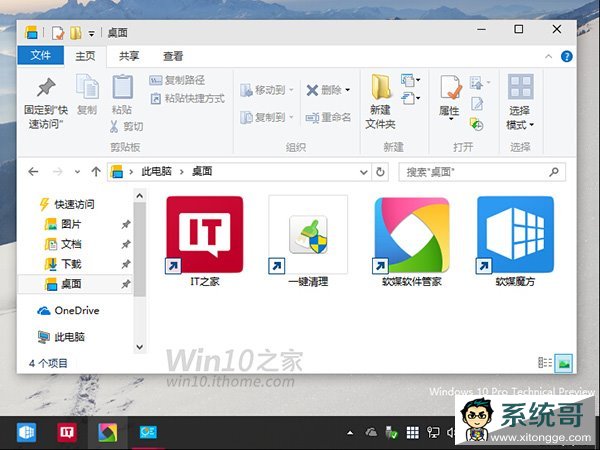Show hidden tray icons with up arrow
This screenshot has height=450, width=600.
350,433
